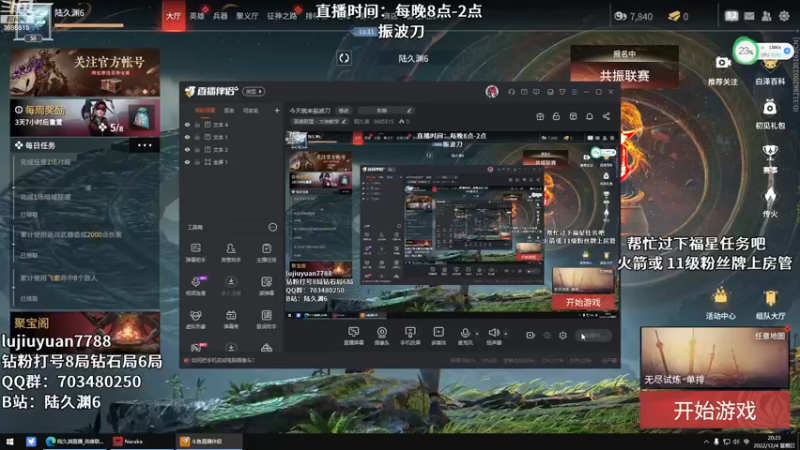Expand speaker options arrow
800x450 pixels.
(x=506, y=334)
